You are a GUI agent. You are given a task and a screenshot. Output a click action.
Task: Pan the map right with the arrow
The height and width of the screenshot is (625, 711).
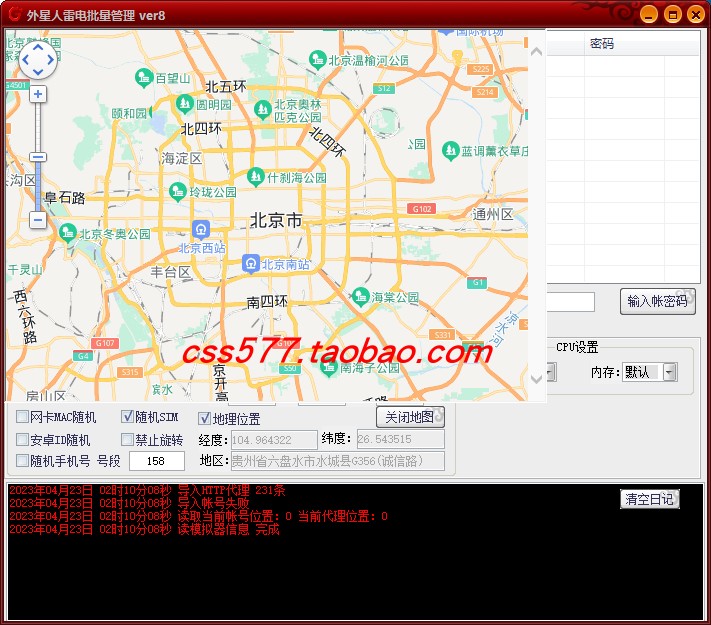(x=51, y=59)
